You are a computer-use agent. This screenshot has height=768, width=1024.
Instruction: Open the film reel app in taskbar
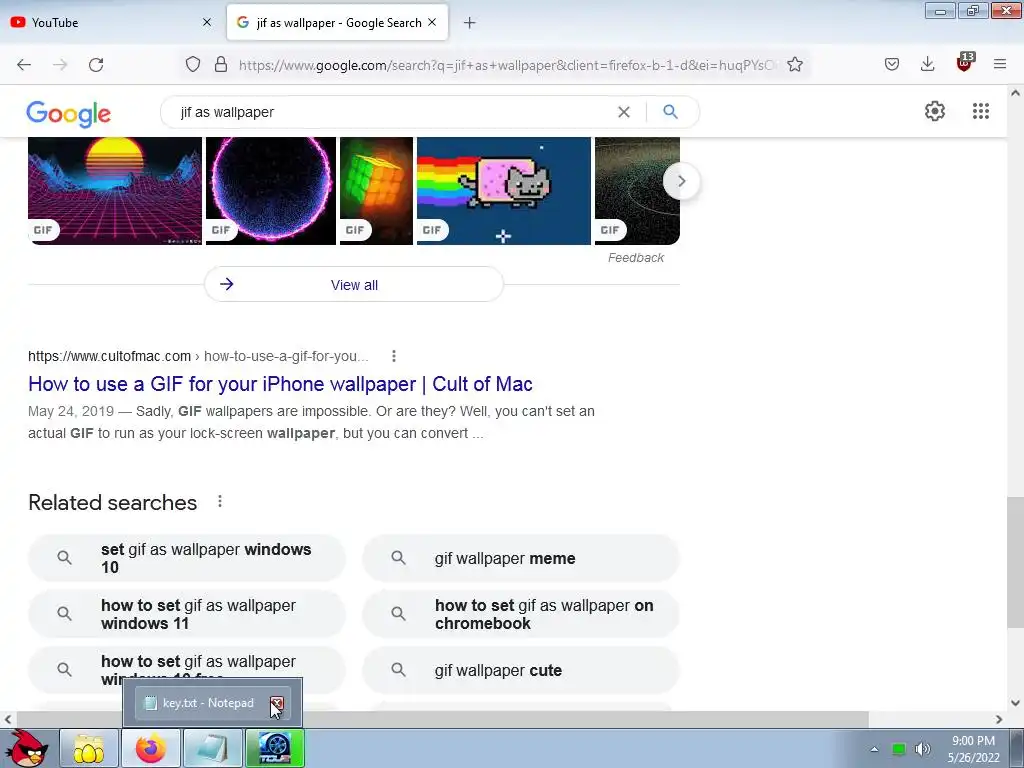click(275, 748)
